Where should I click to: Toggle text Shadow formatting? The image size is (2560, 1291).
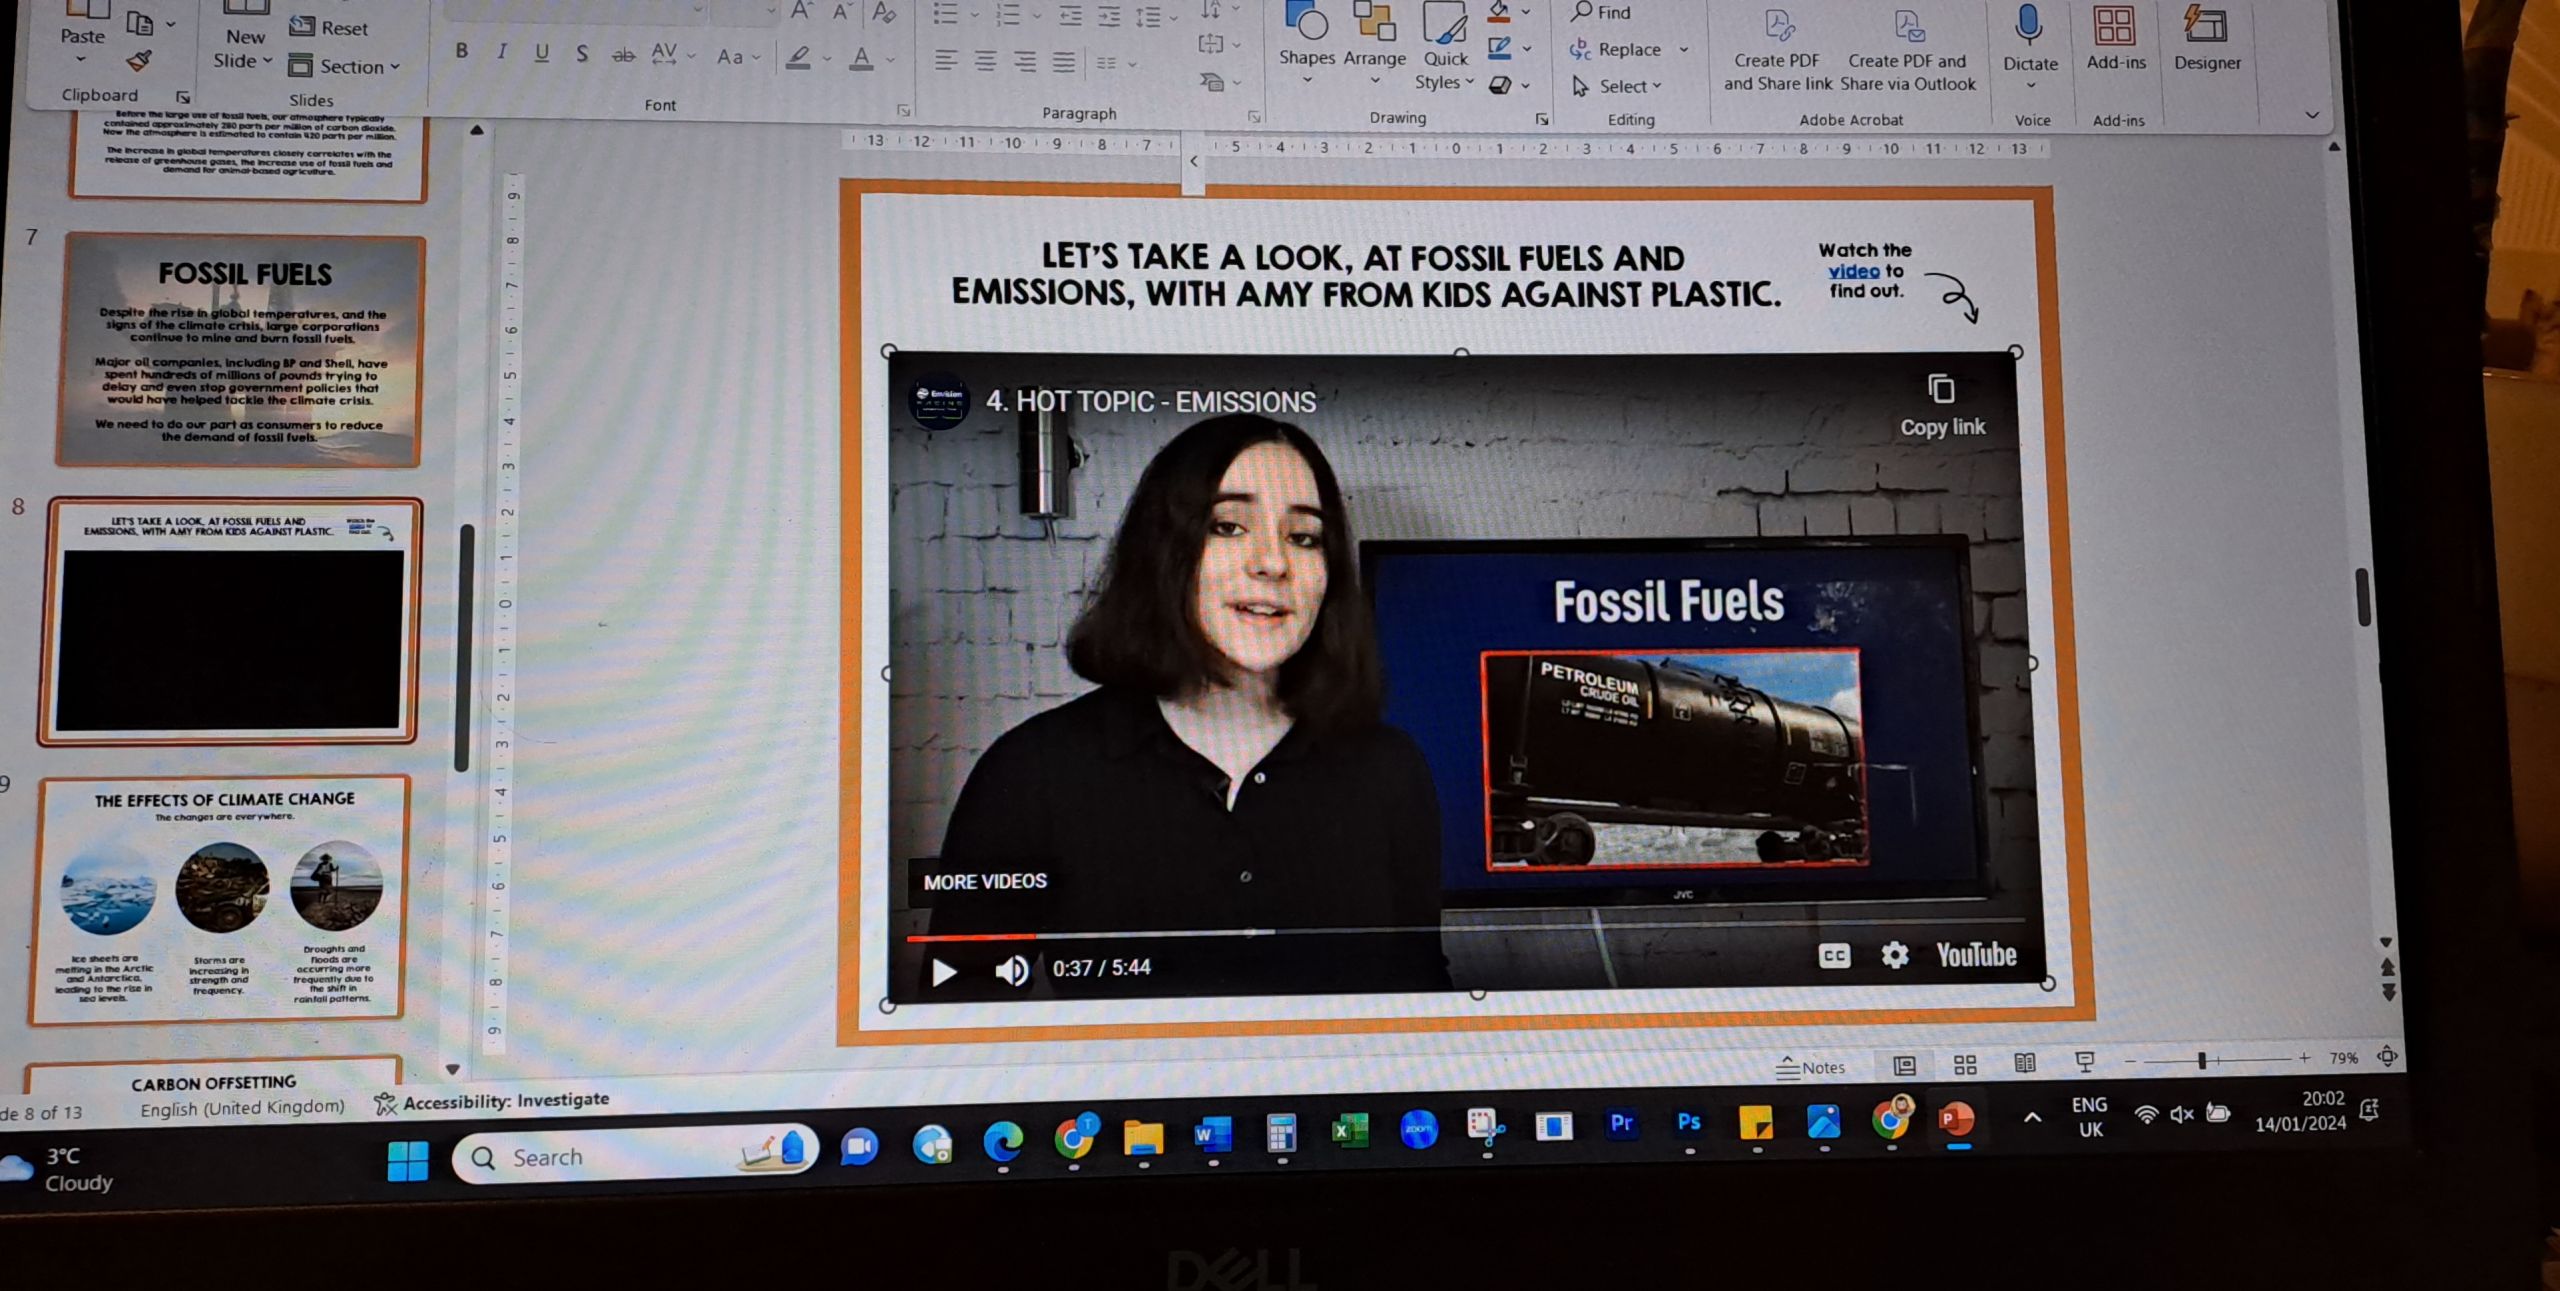point(581,53)
